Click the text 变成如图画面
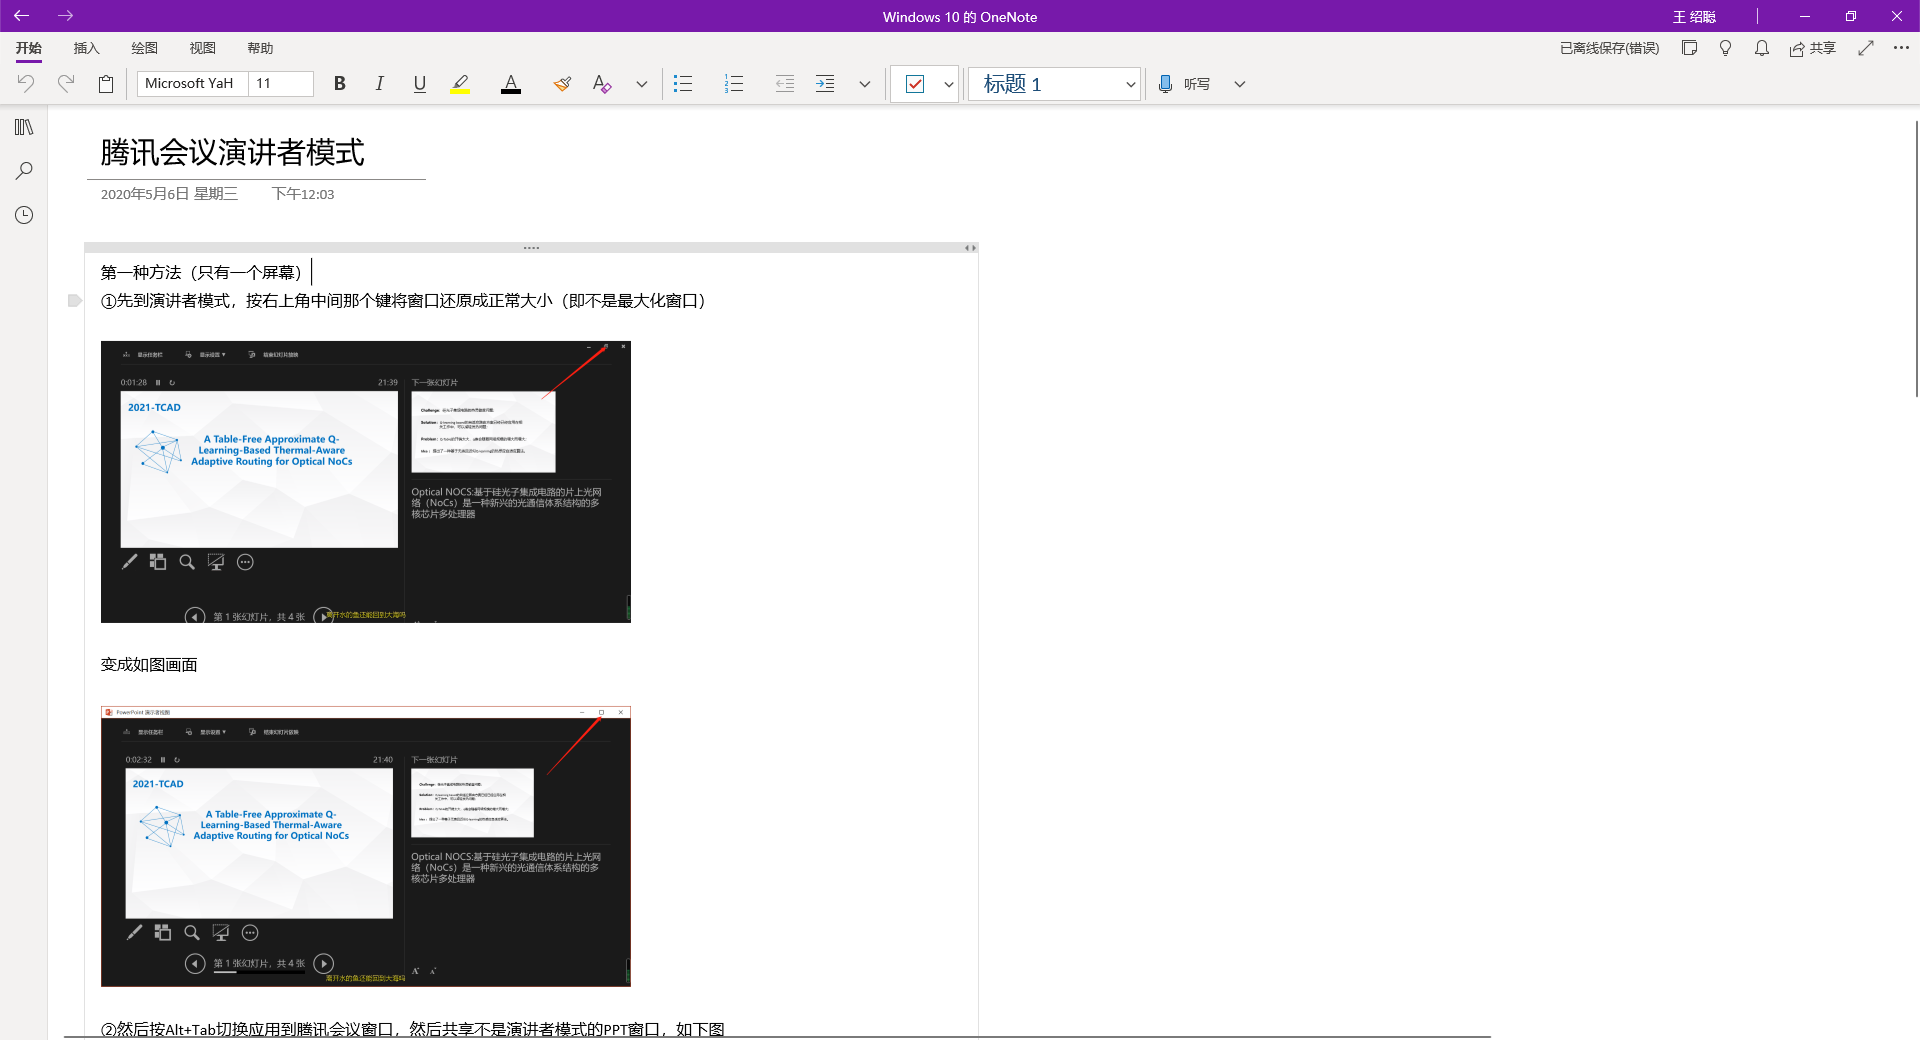This screenshot has width=1920, height=1040. pos(149,664)
